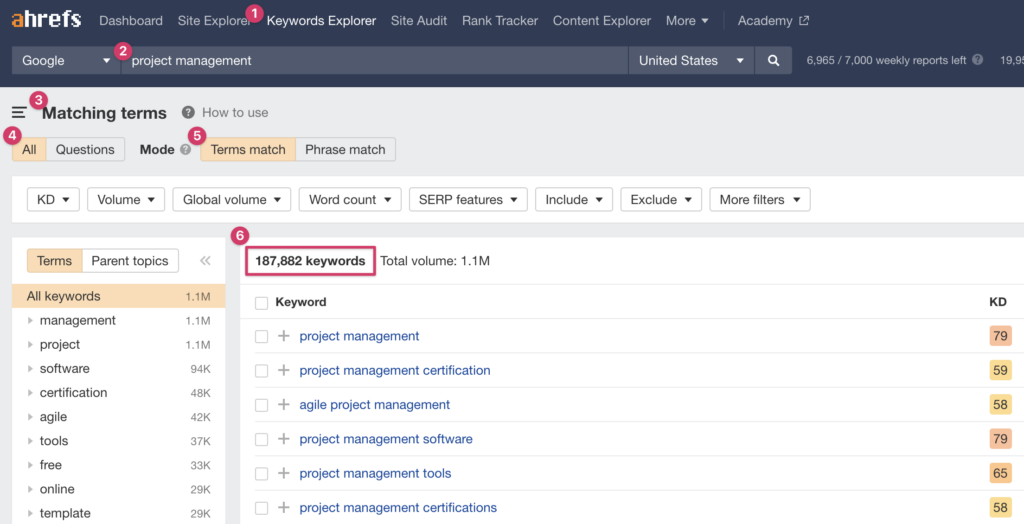Click the Ahrefs logo
This screenshot has height=524, width=1024.
tap(46, 20)
